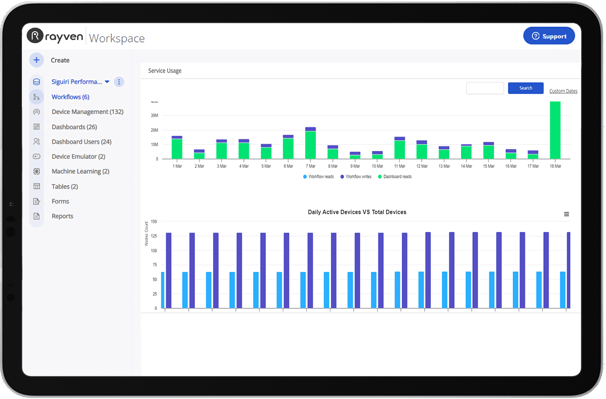Screen dimensions: 606x399
Task: Open the Custom Dates link
Action: point(563,91)
